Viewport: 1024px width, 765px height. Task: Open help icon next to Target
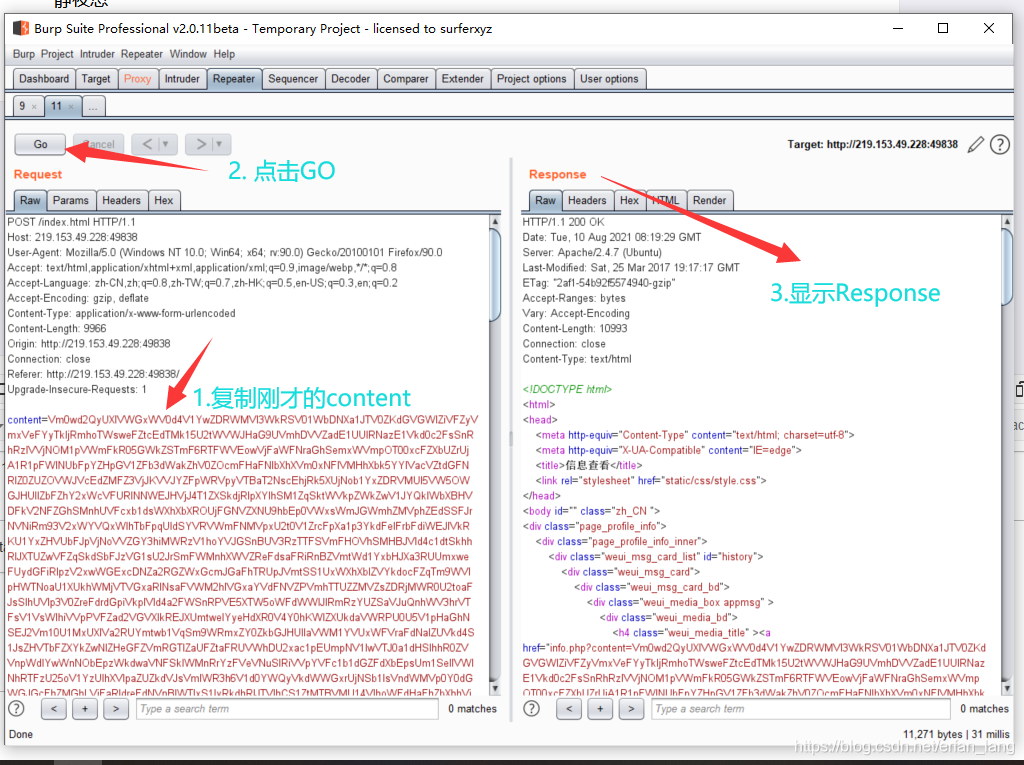pos(1000,144)
